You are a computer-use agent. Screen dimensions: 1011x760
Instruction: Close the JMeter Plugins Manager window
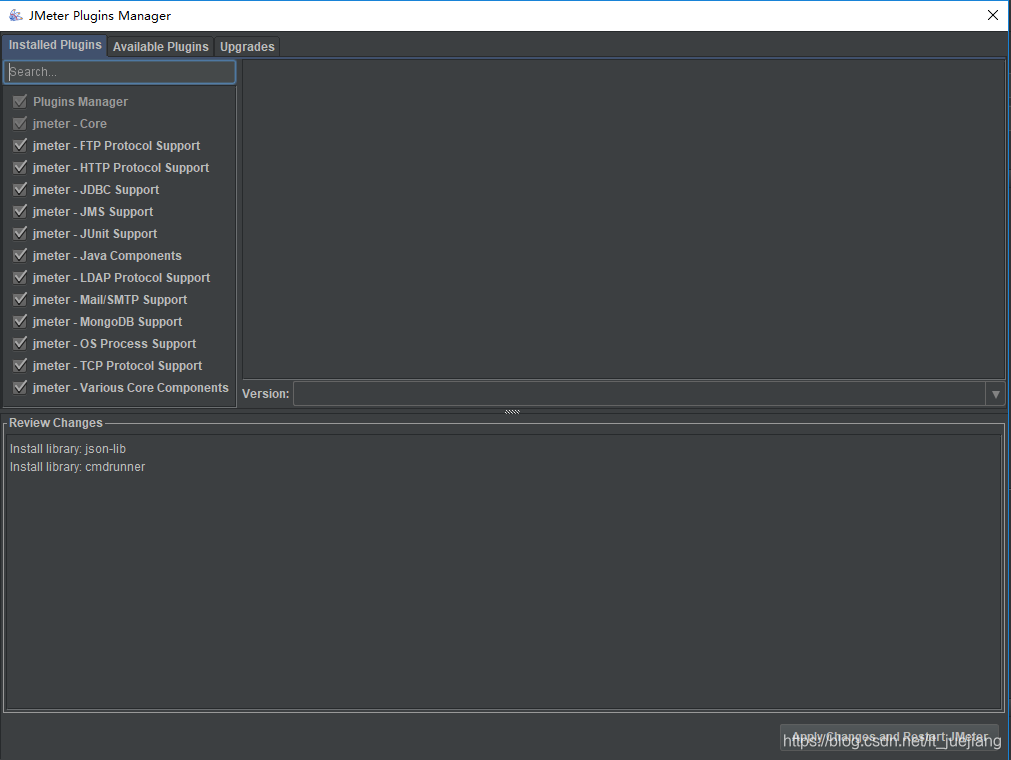click(x=993, y=15)
